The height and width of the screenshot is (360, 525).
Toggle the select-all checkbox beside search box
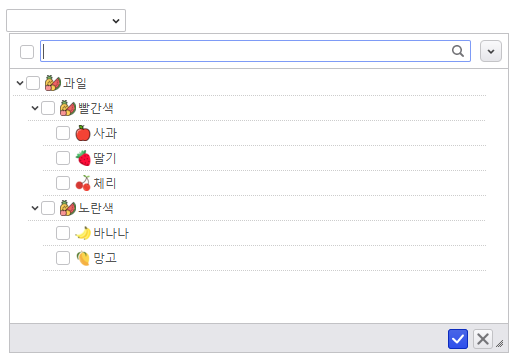(27, 52)
